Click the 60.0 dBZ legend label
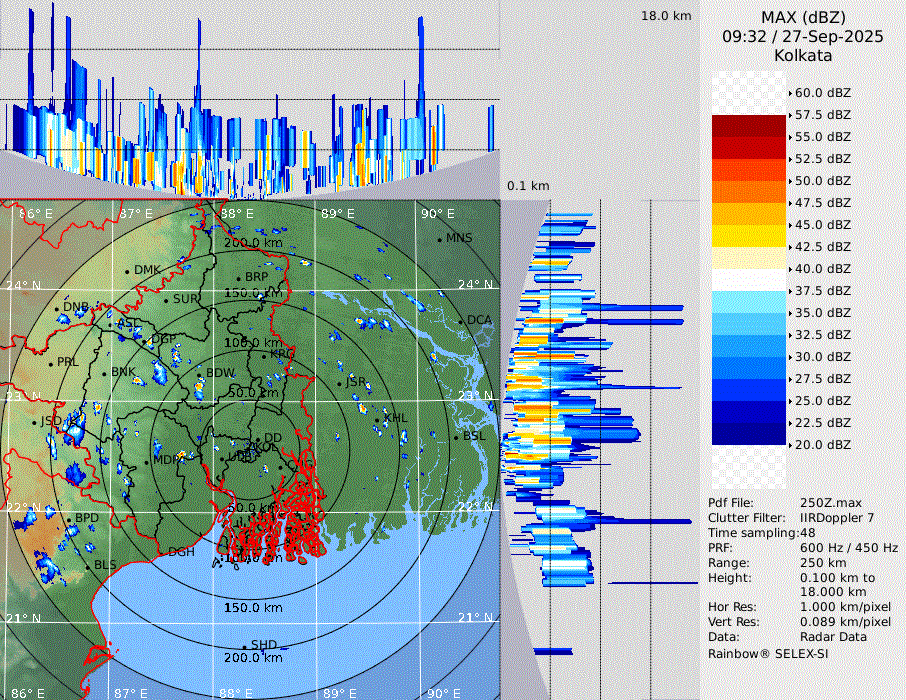 [x=822, y=92]
